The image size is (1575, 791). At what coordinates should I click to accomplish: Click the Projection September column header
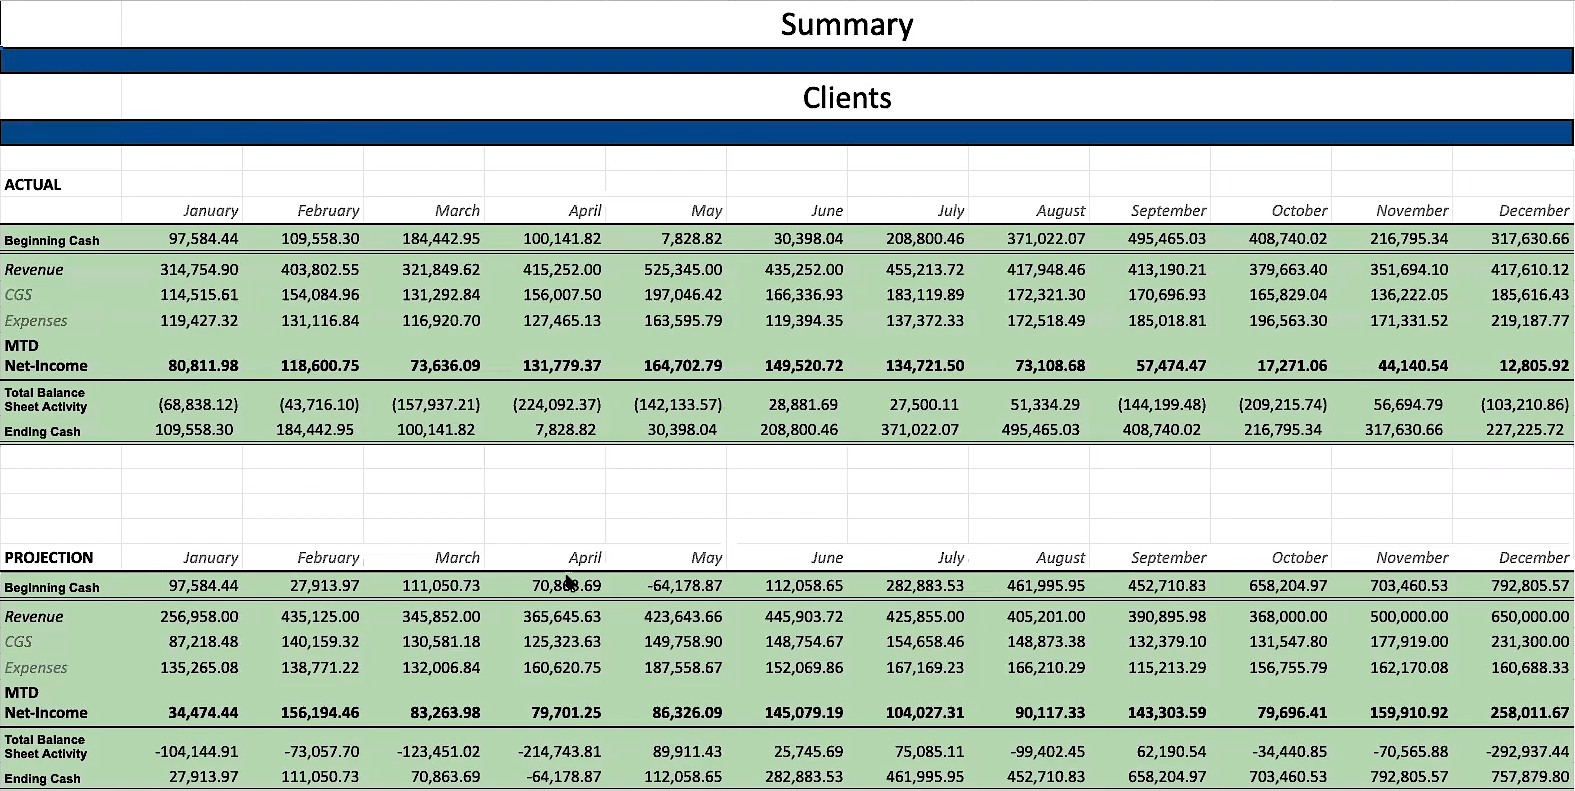pyautogui.click(x=1169, y=558)
